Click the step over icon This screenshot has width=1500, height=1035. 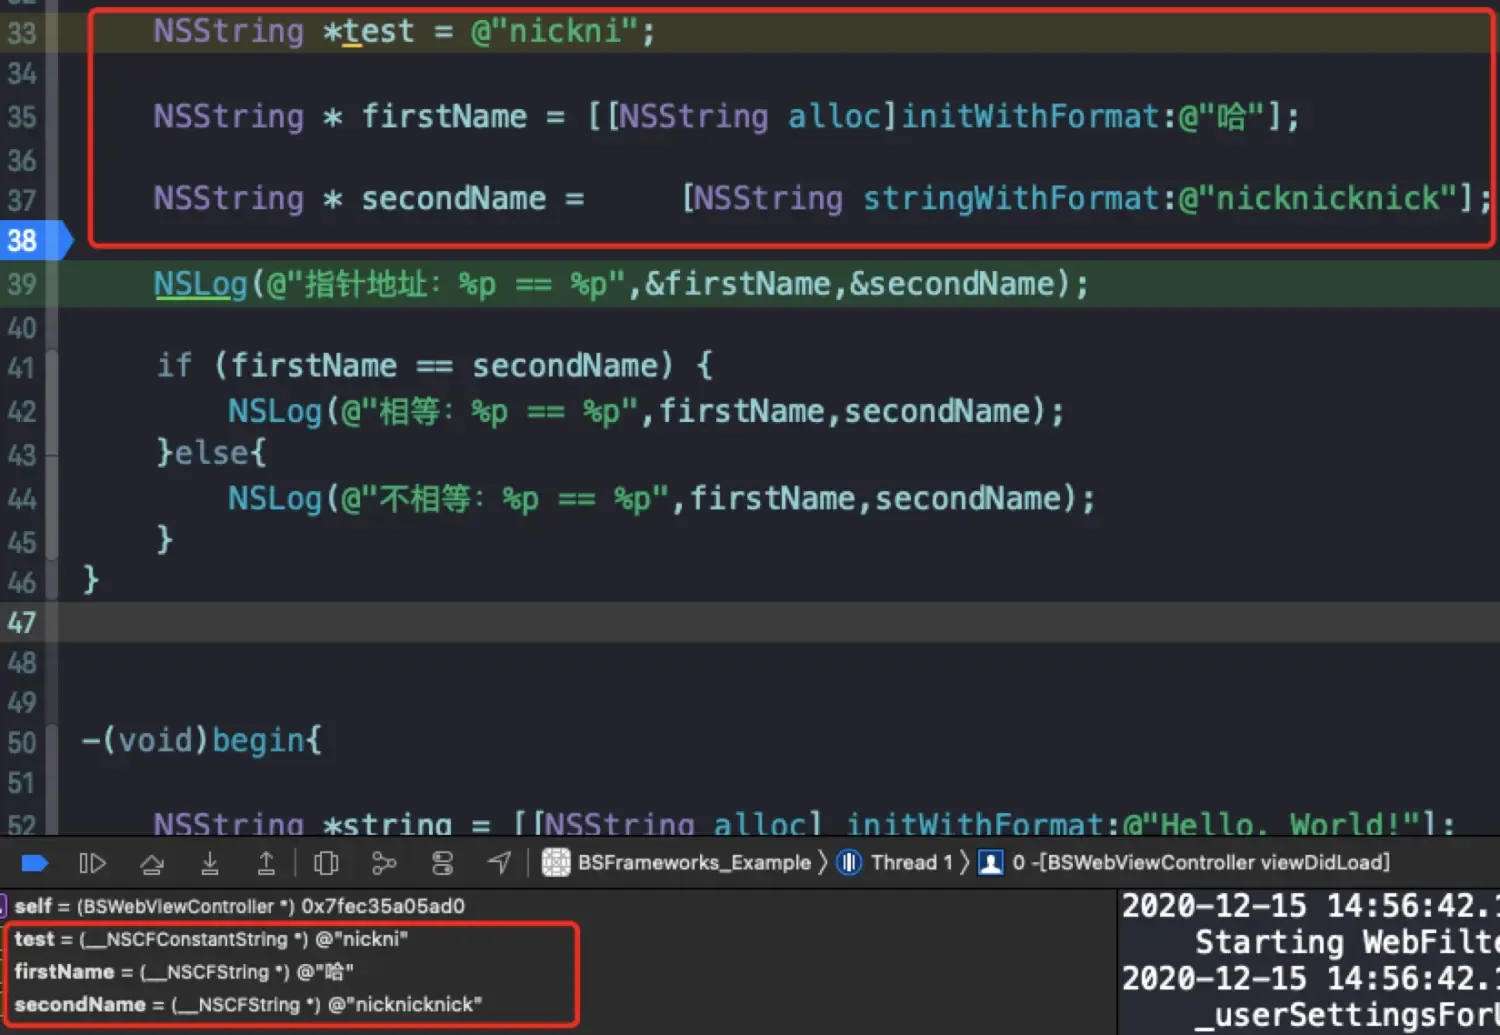[152, 862]
